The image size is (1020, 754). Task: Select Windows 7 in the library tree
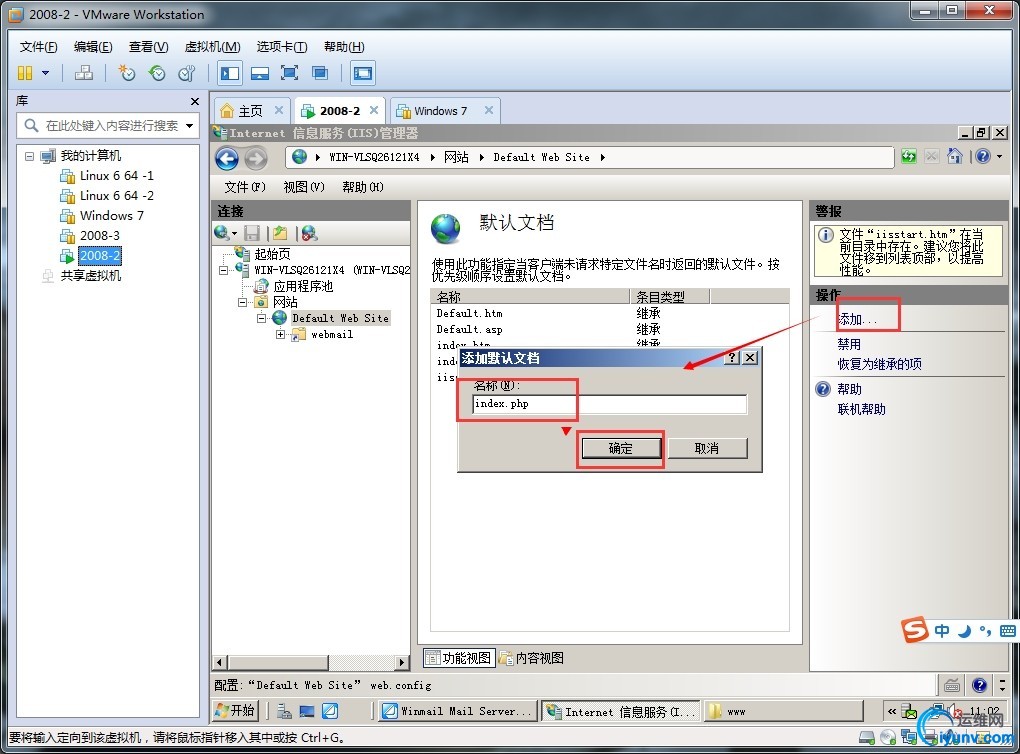[111, 216]
